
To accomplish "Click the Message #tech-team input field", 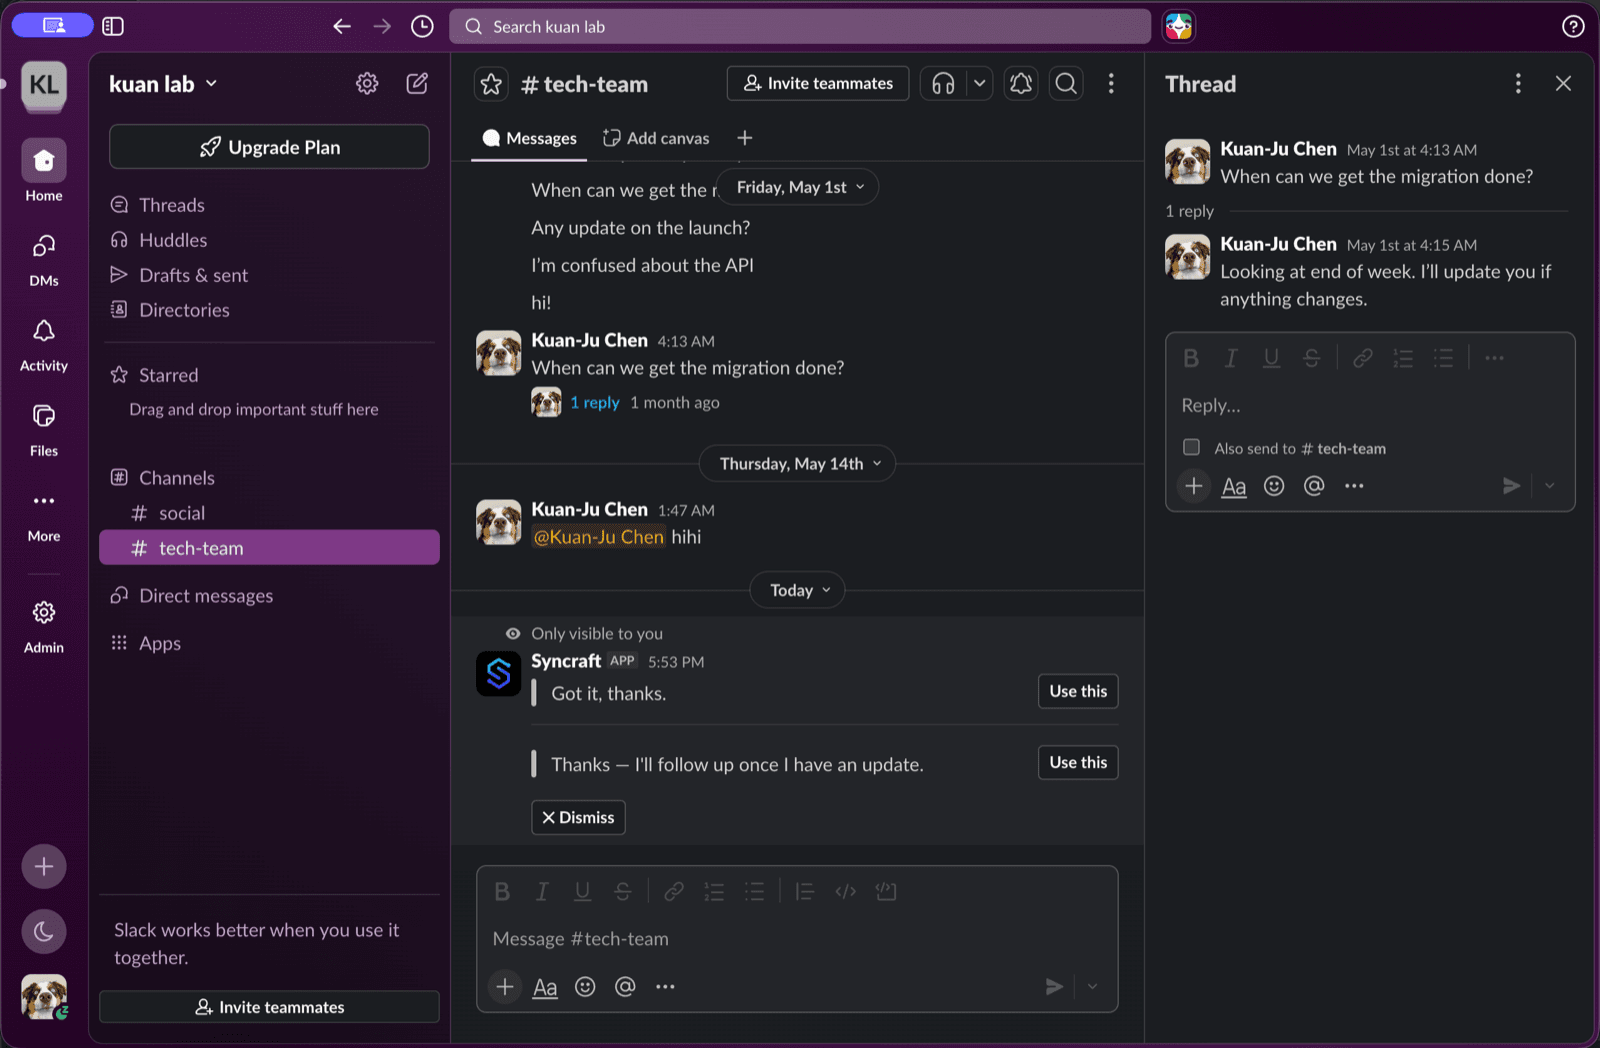I will (797, 939).
